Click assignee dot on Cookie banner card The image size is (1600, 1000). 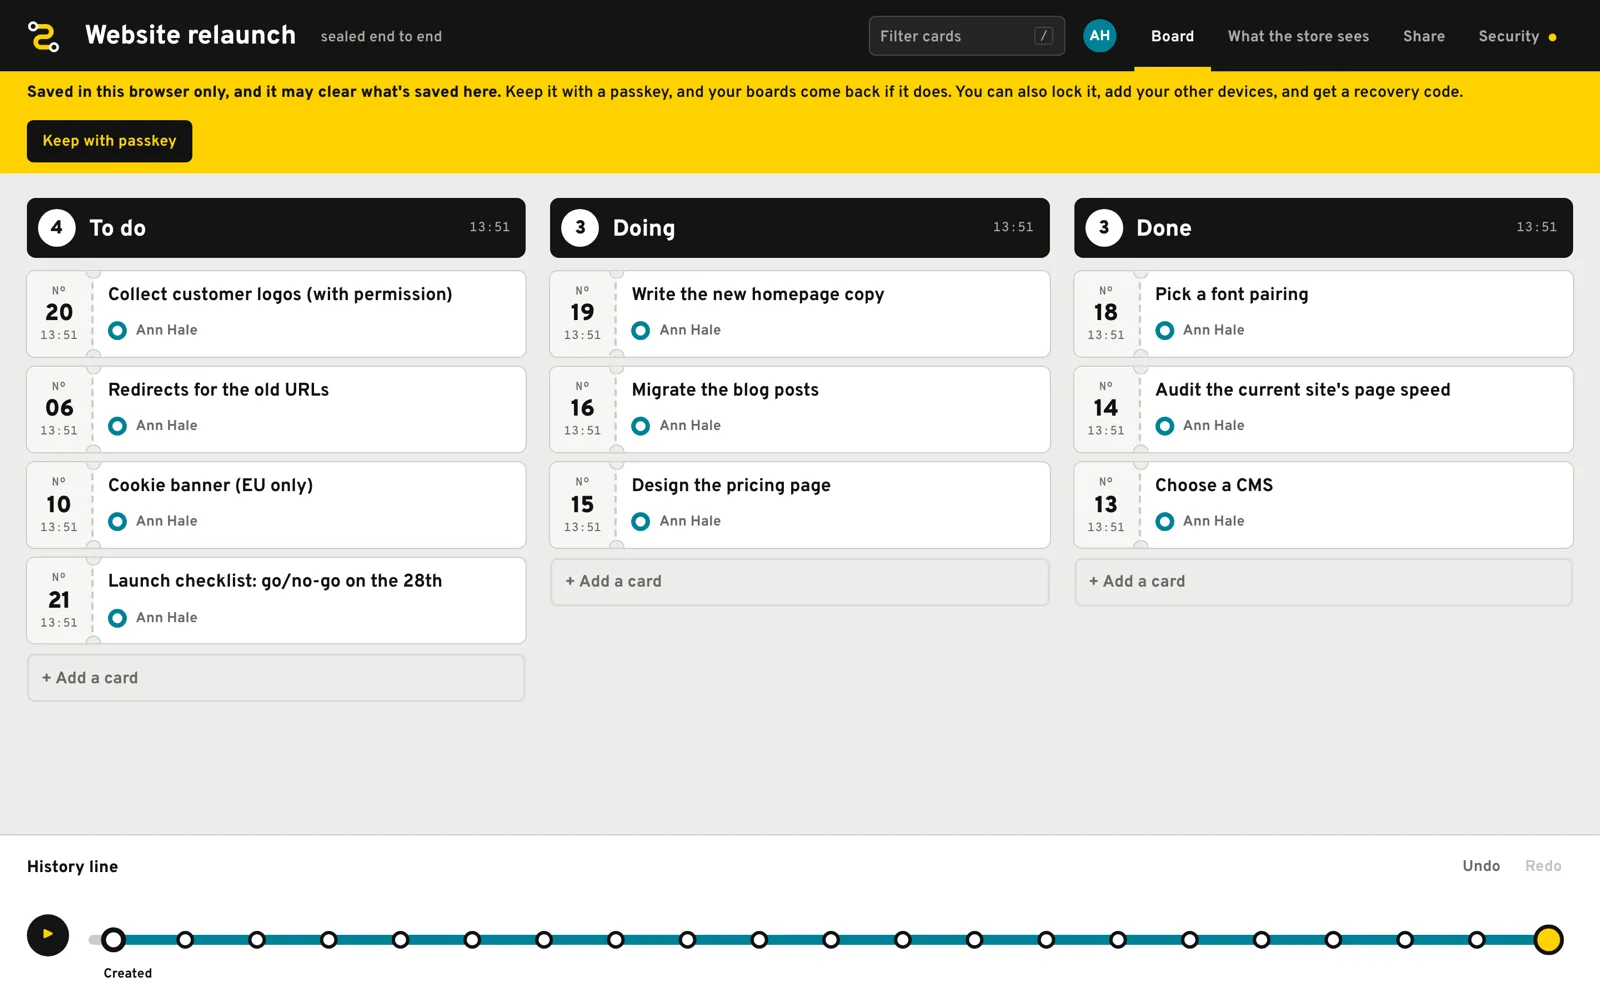tap(117, 521)
